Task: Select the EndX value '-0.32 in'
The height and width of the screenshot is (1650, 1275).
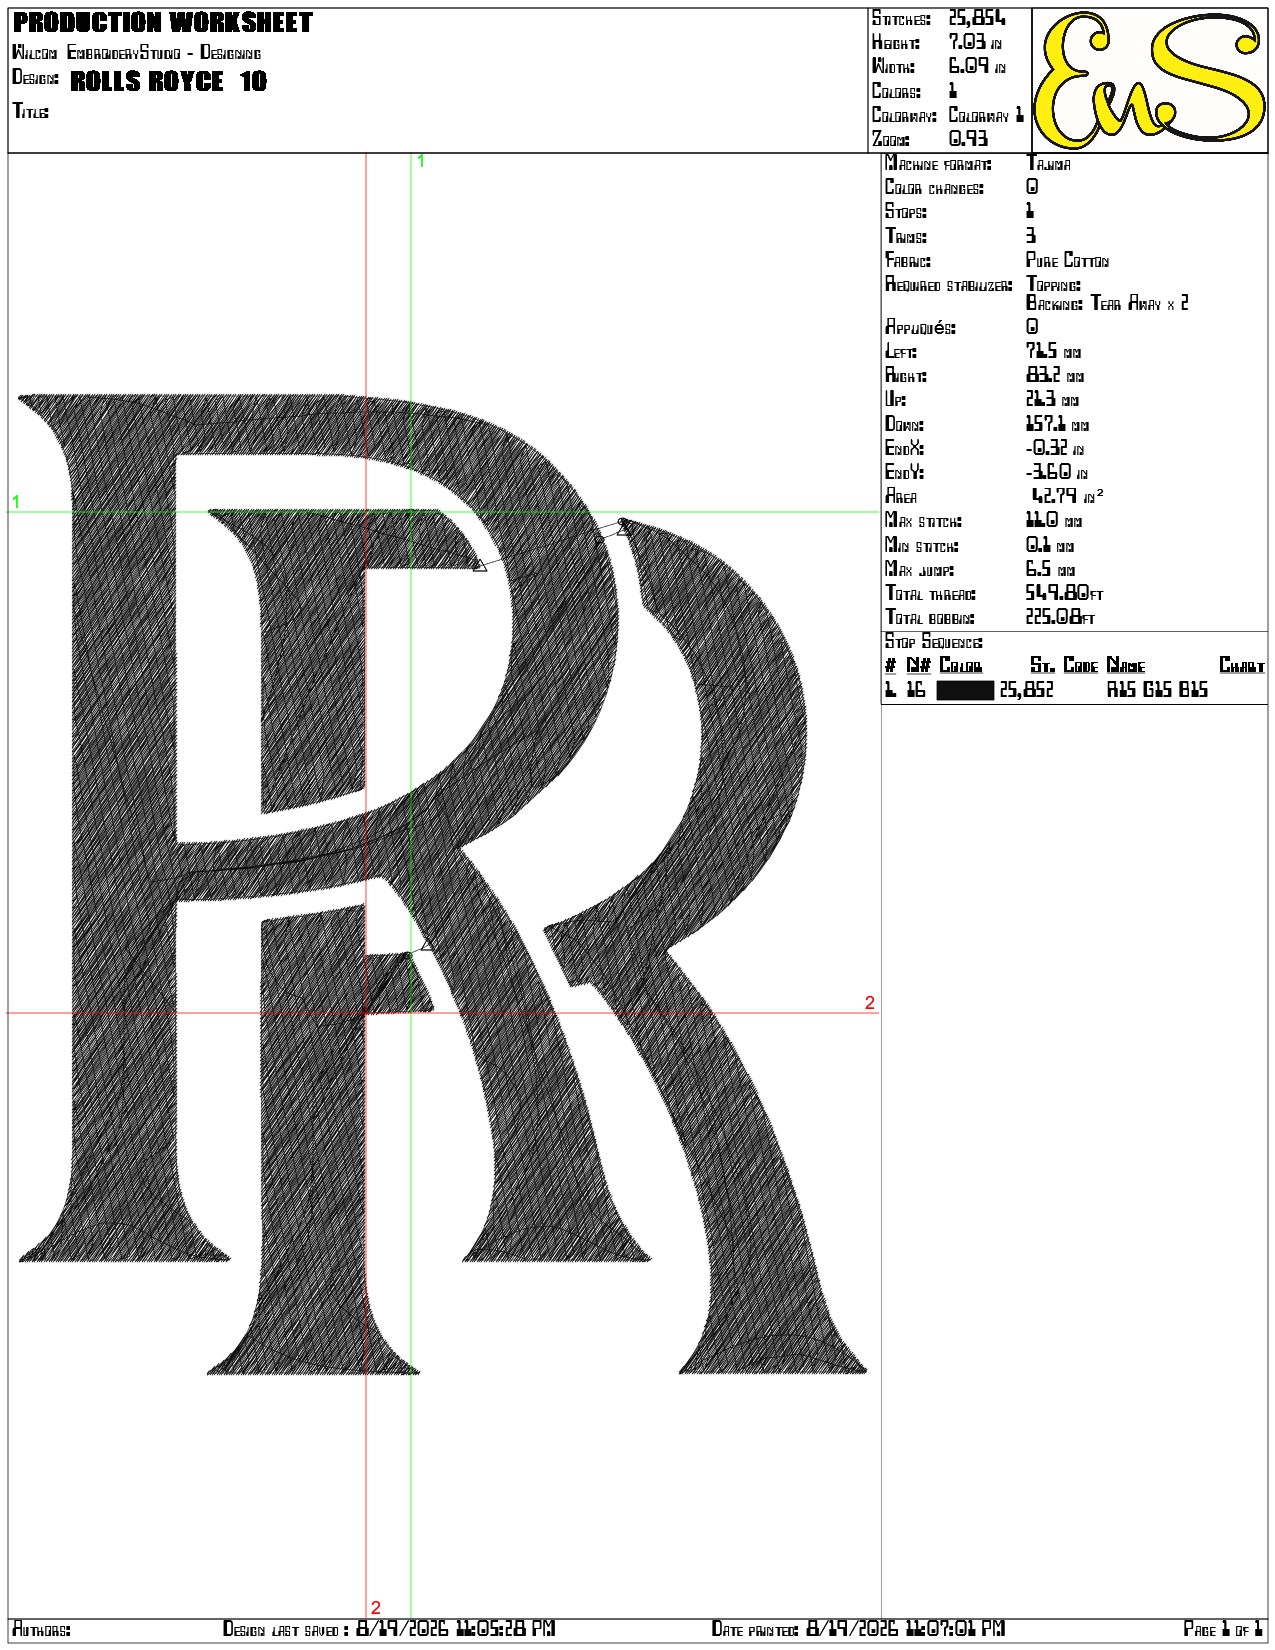Action: tap(1057, 448)
